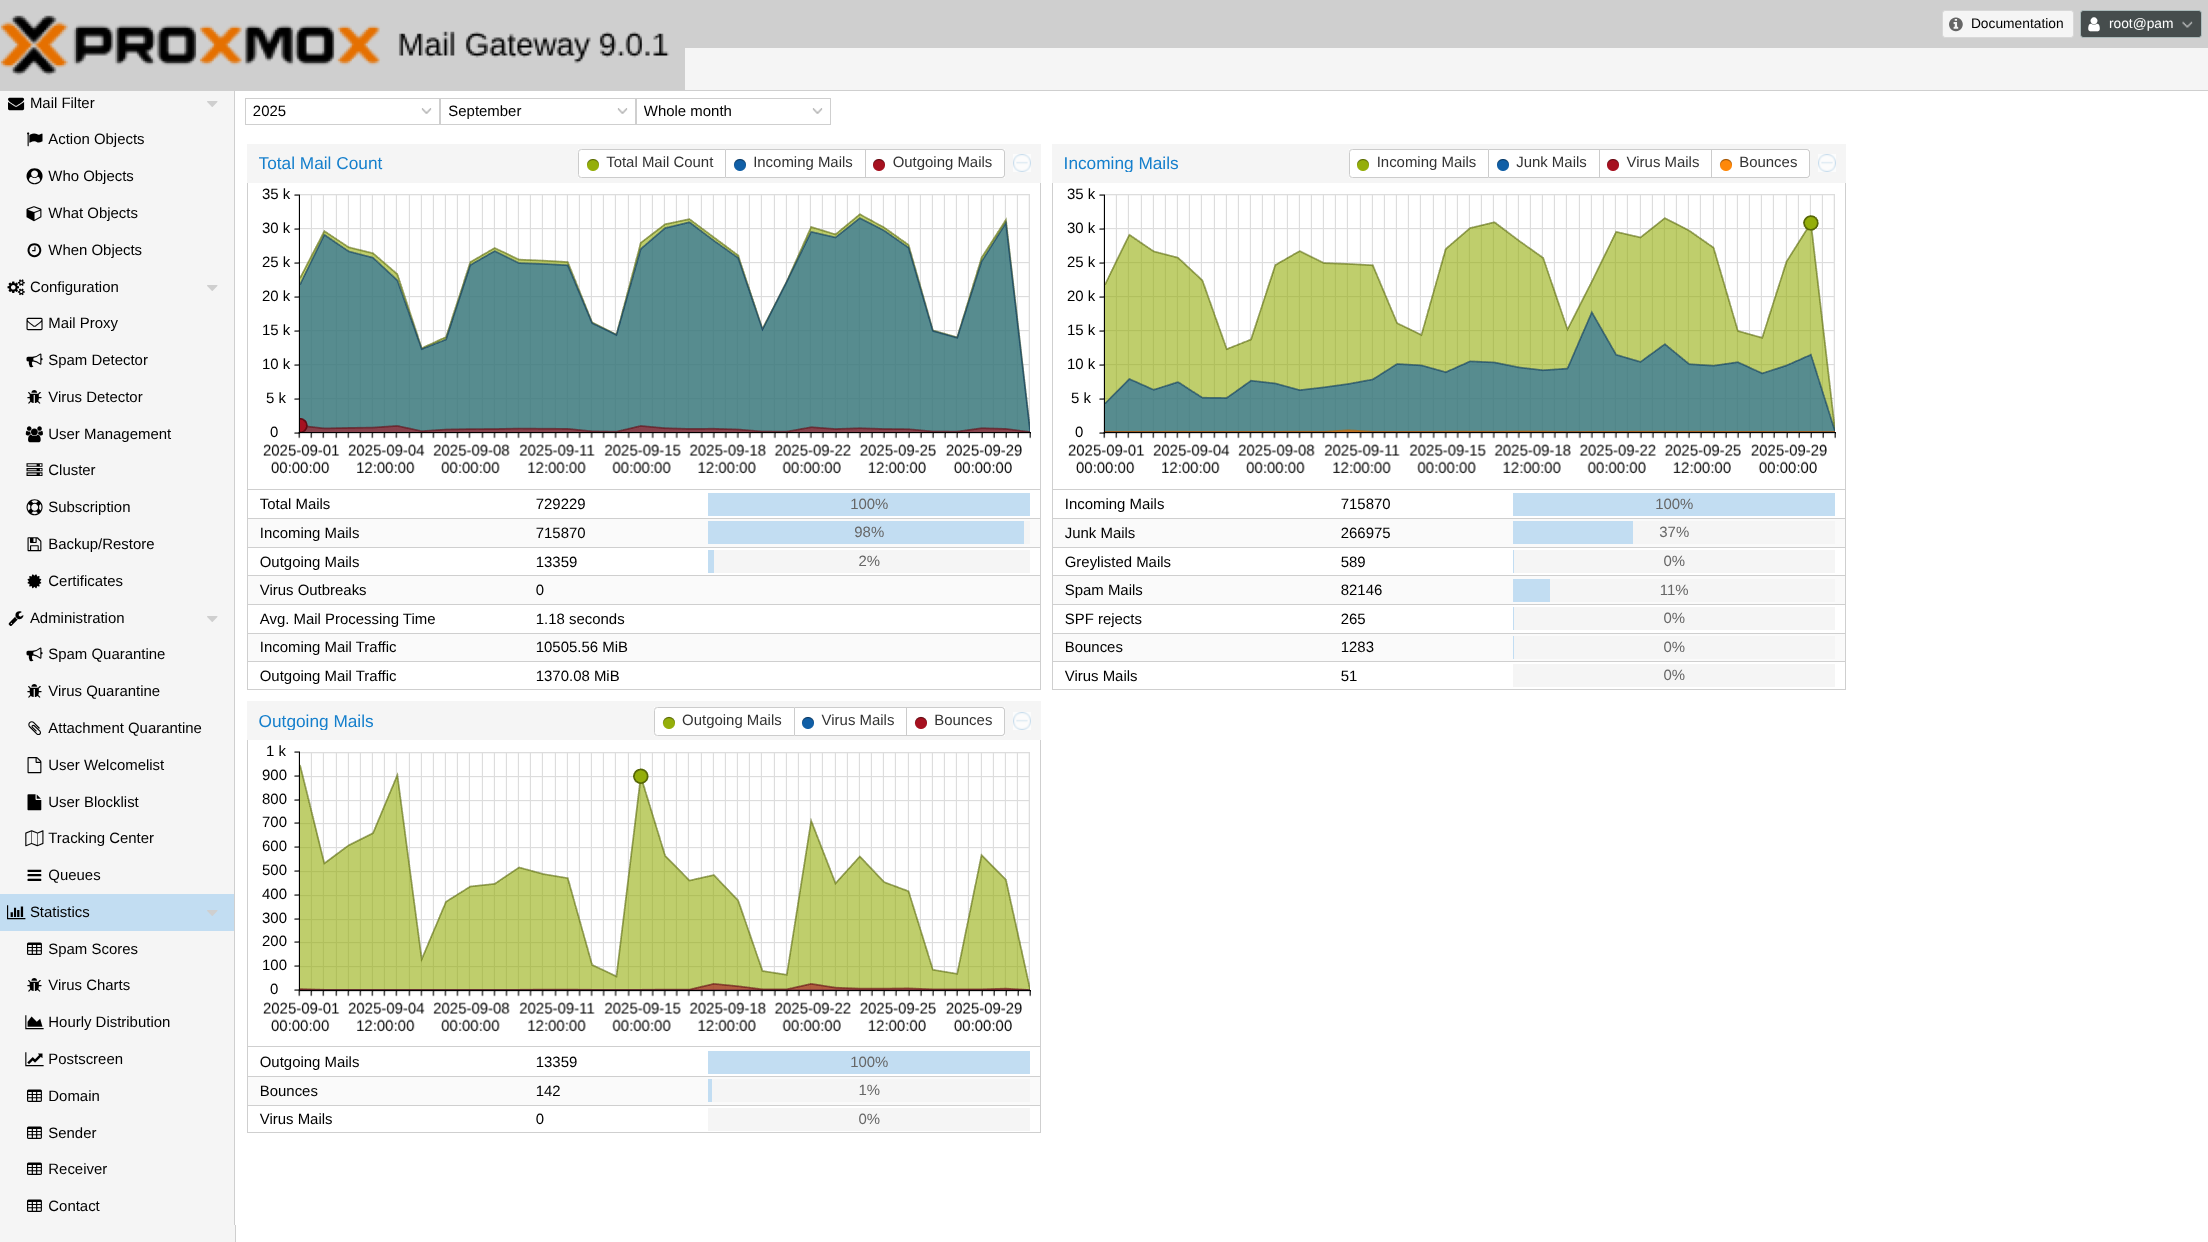Click the Spam Detector bullhorn icon
The image size is (2208, 1242).
click(x=34, y=360)
